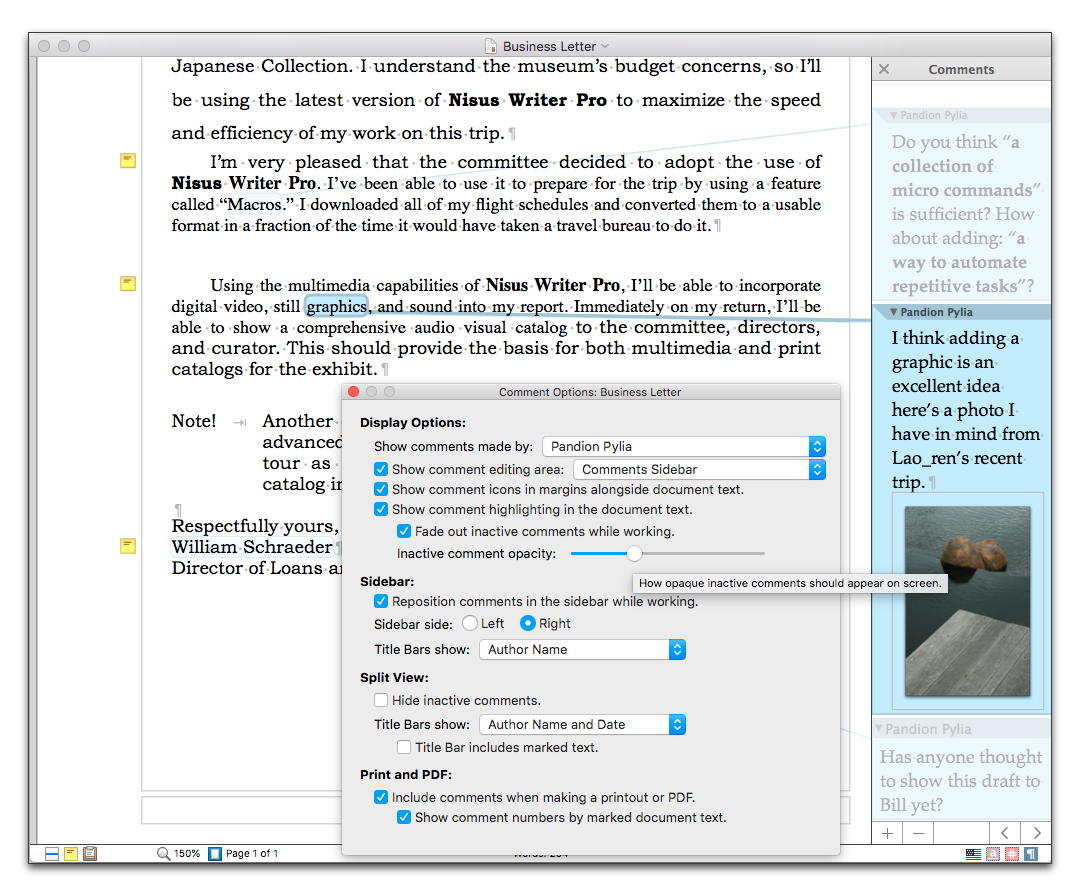Adjust the Inactive comment opacity slider

[634, 553]
